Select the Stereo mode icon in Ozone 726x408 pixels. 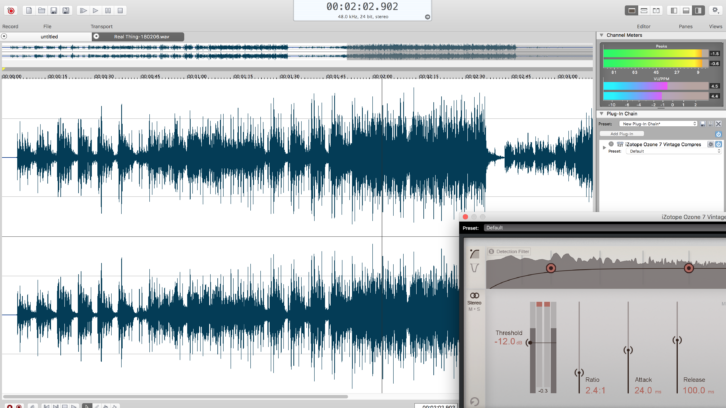point(475,298)
